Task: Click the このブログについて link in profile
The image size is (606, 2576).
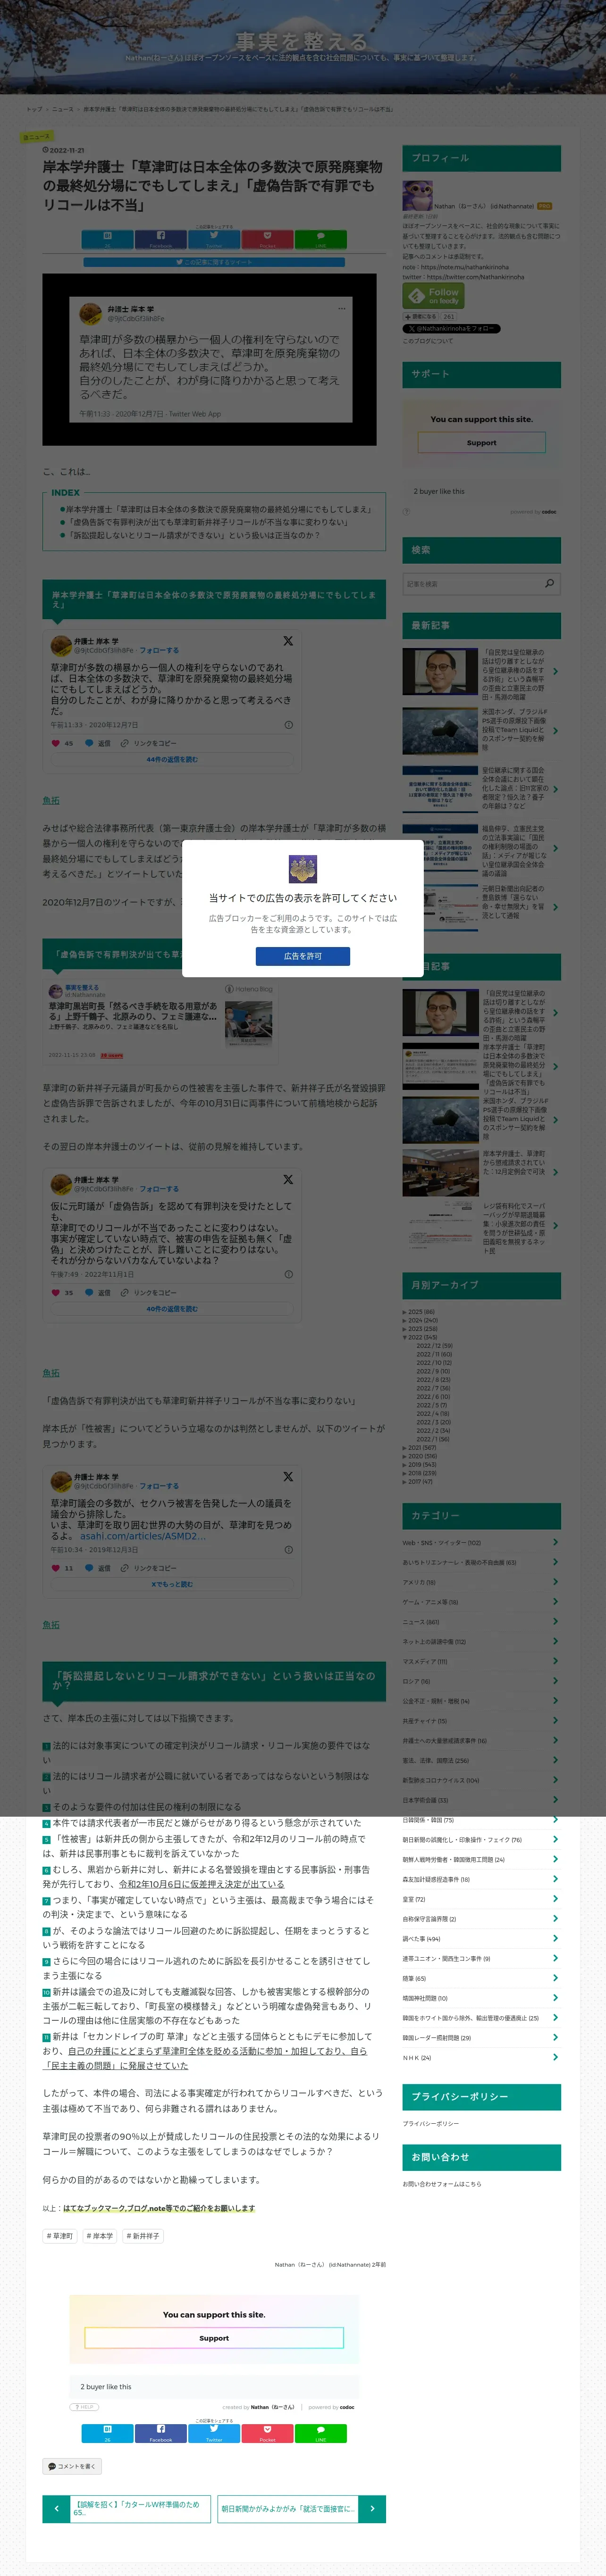Action: (x=428, y=341)
